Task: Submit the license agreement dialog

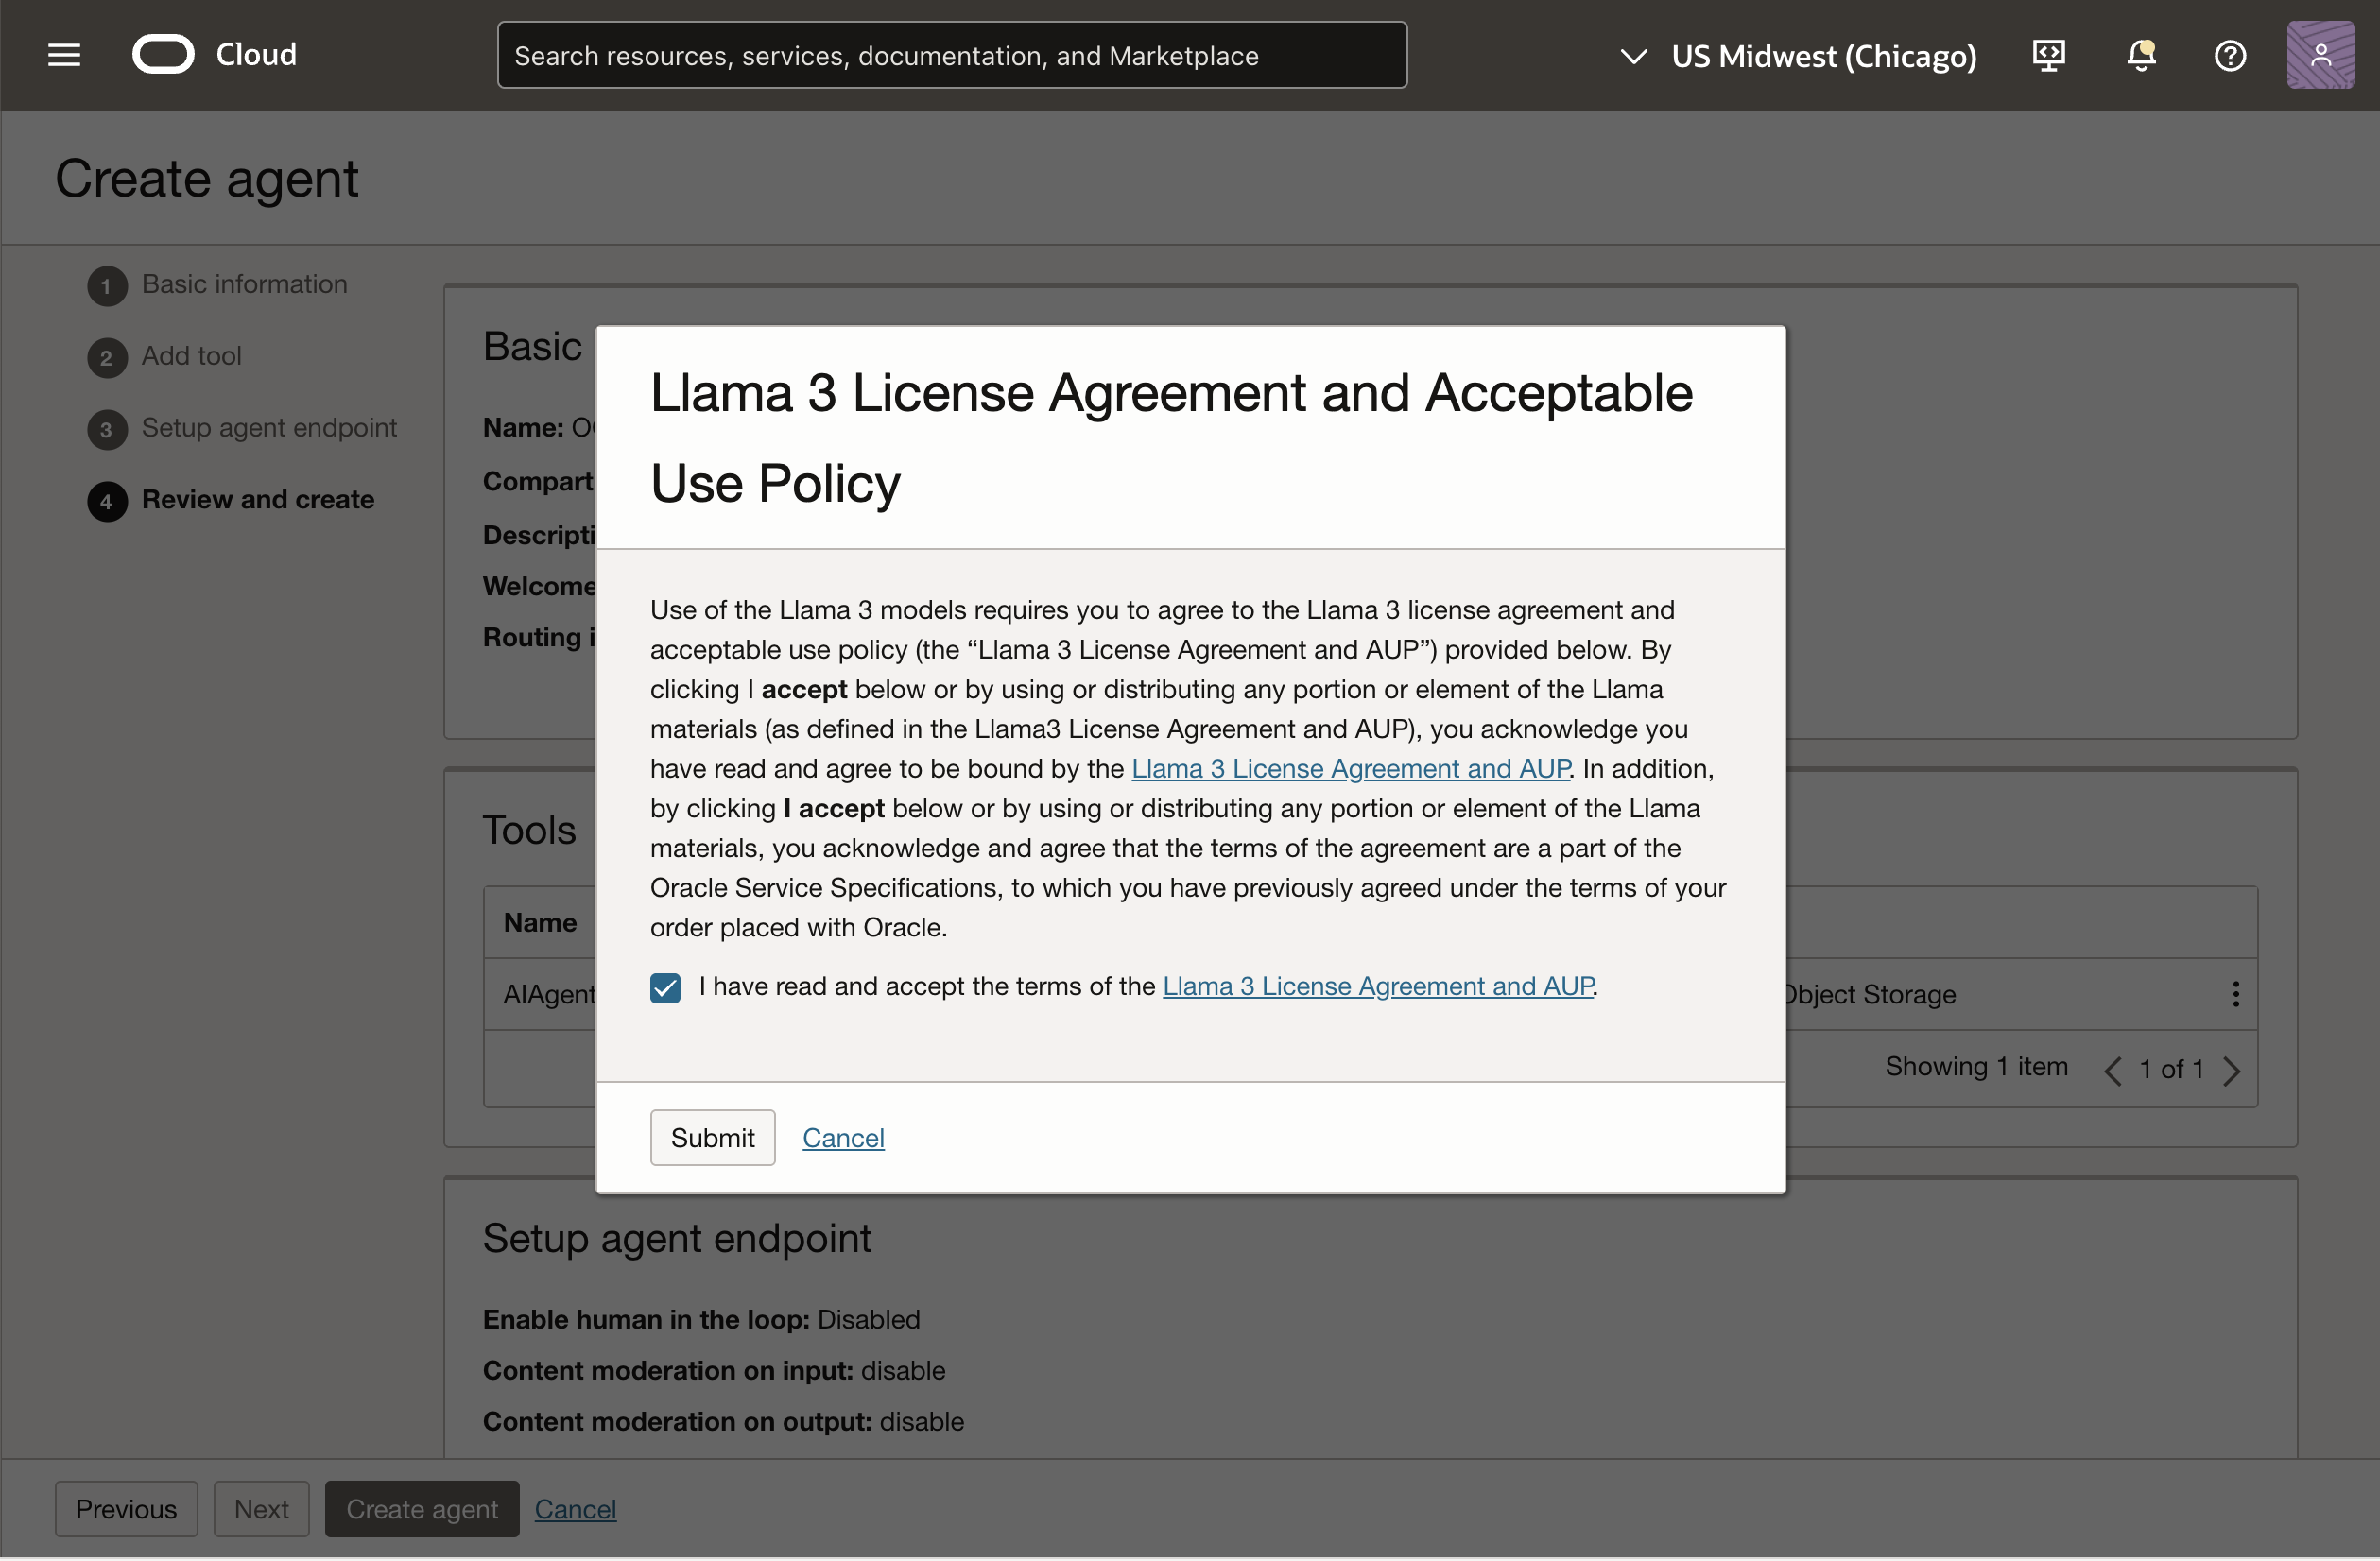Action: pyautogui.click(x=712, y=1138)
